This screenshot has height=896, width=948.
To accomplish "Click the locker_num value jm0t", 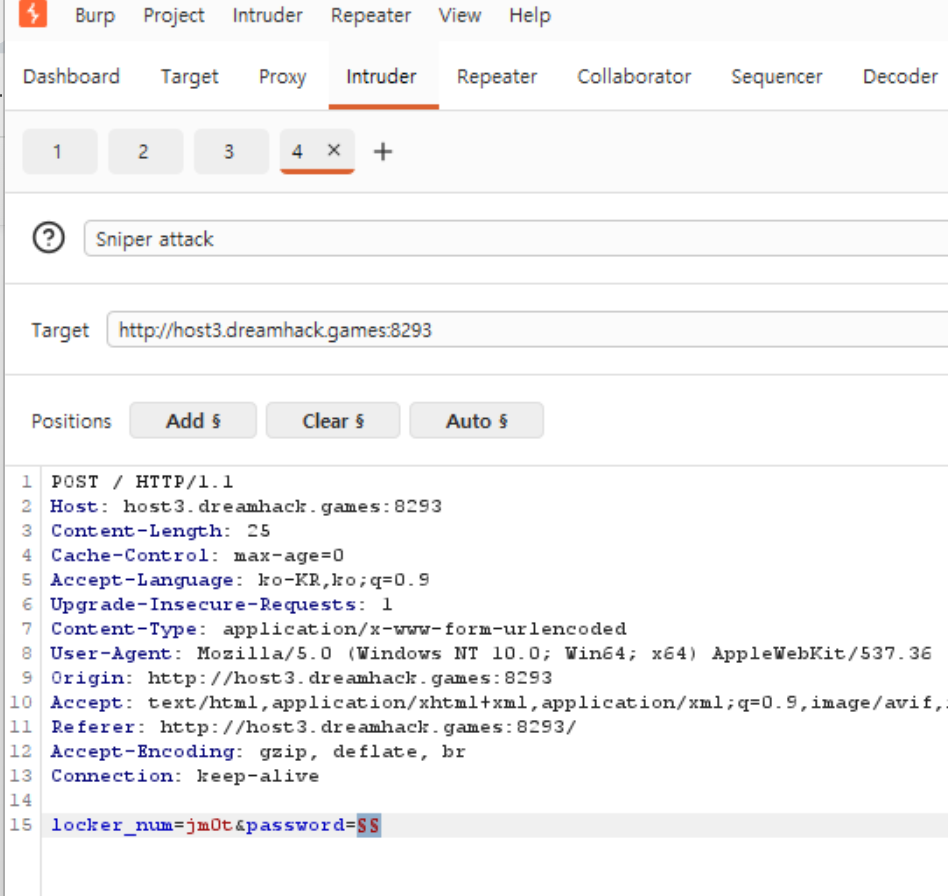I will (x=209, y=825).
